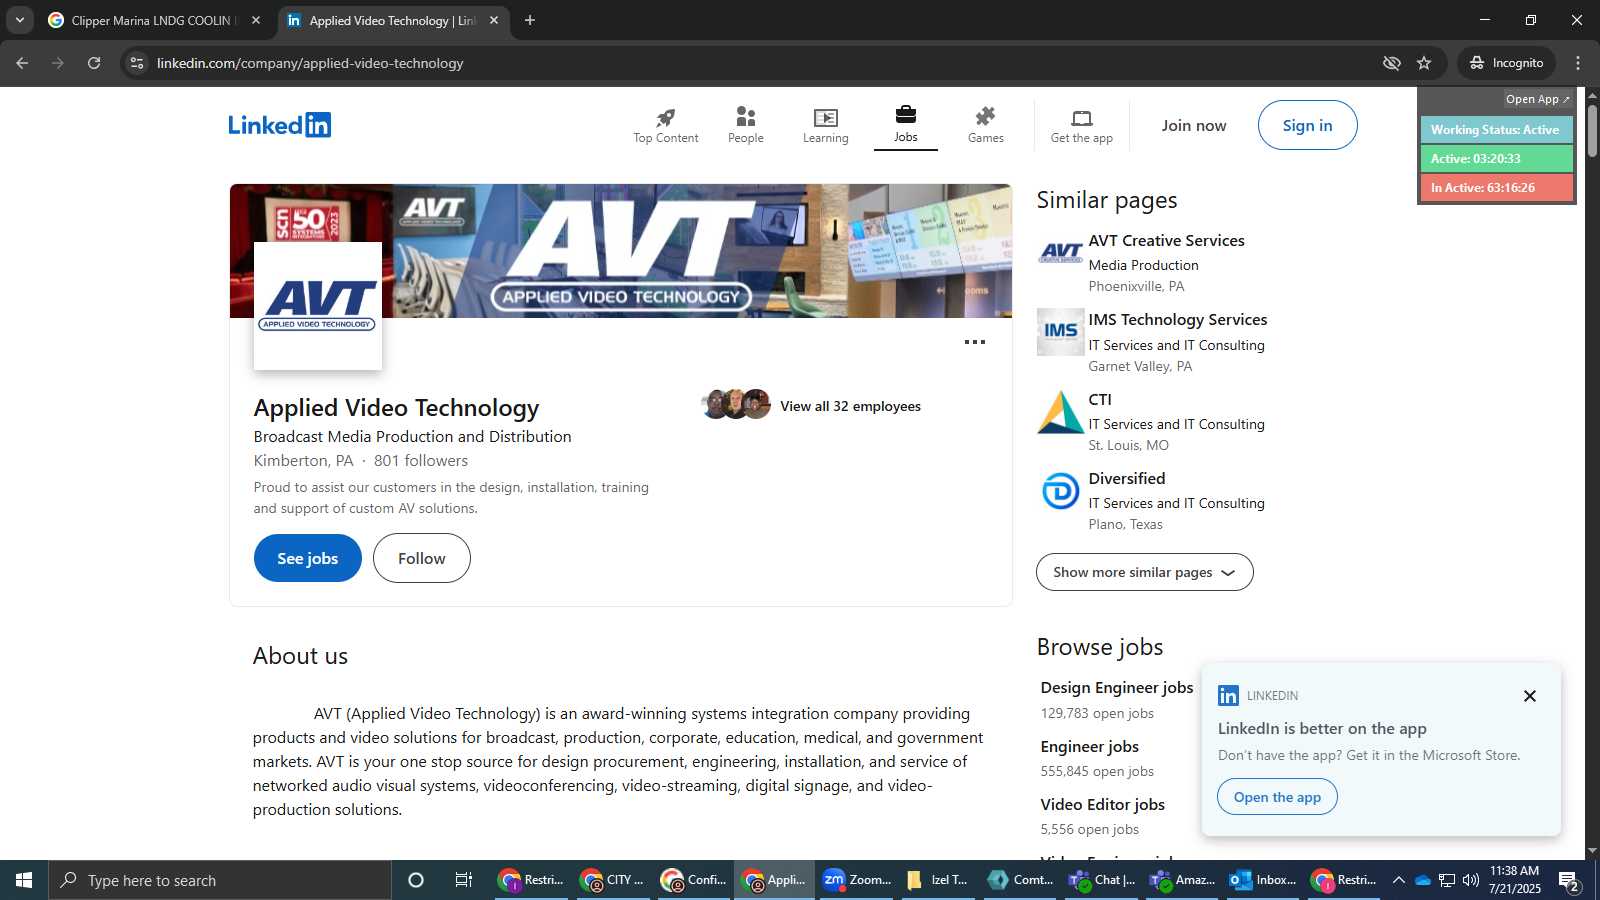
Task: Show hidden system tray icons
Action: [1398, 880]
